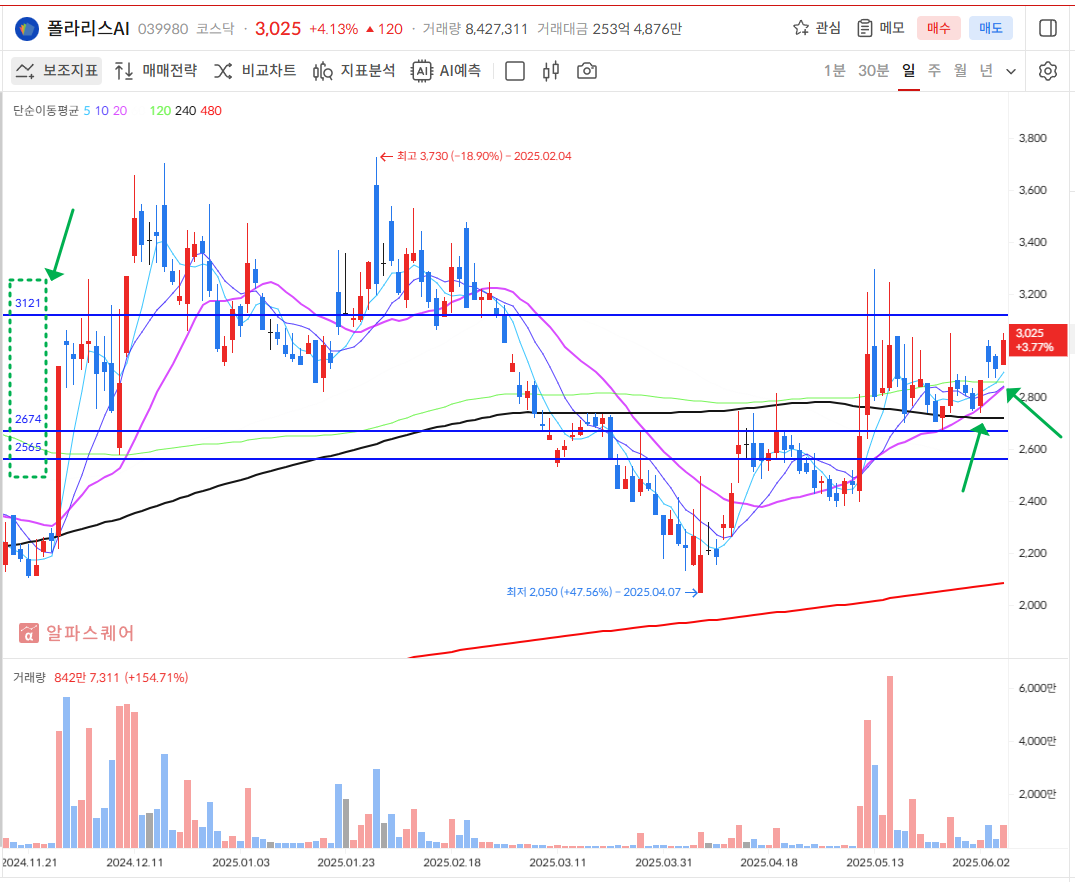Click the 코스닥 market label
This screenshot has height=882, width=1075.
(215, 29)
